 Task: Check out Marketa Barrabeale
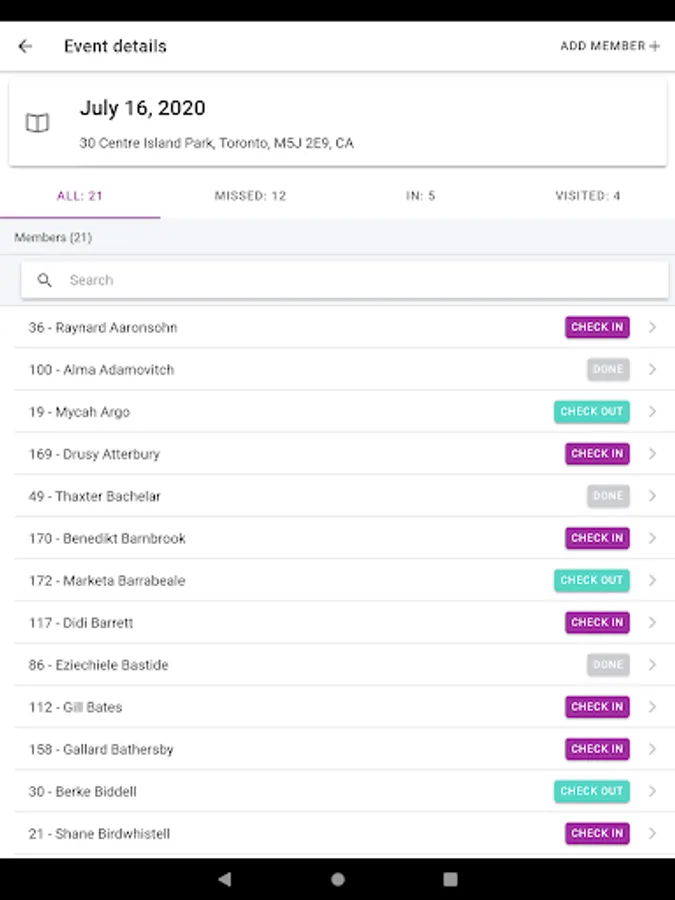click(591, 580)
